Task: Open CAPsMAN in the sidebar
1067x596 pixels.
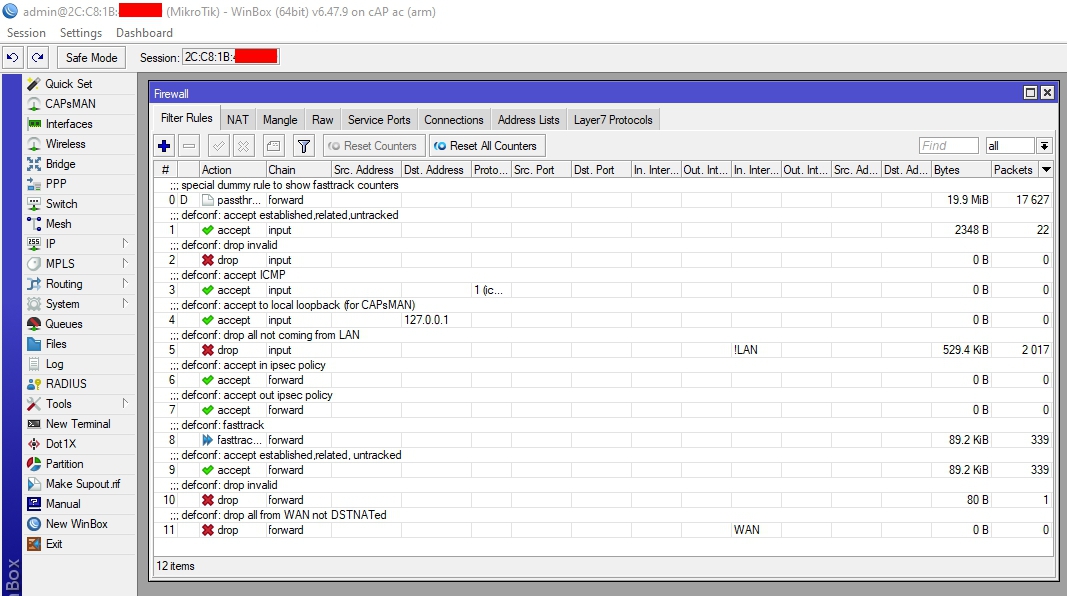Action: point(70,103)
